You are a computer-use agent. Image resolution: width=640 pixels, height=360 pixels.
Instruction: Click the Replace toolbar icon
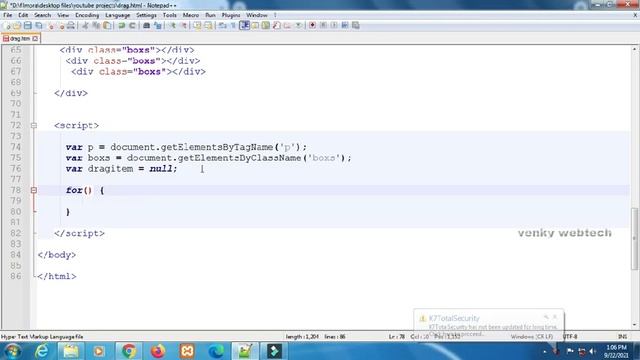pos(158,26)
